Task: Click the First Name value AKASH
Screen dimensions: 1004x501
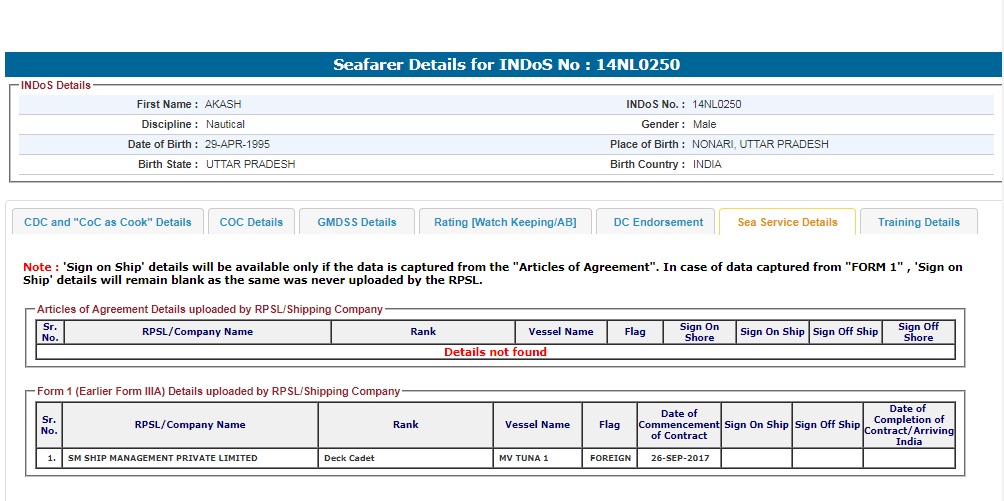Action: 223,104
